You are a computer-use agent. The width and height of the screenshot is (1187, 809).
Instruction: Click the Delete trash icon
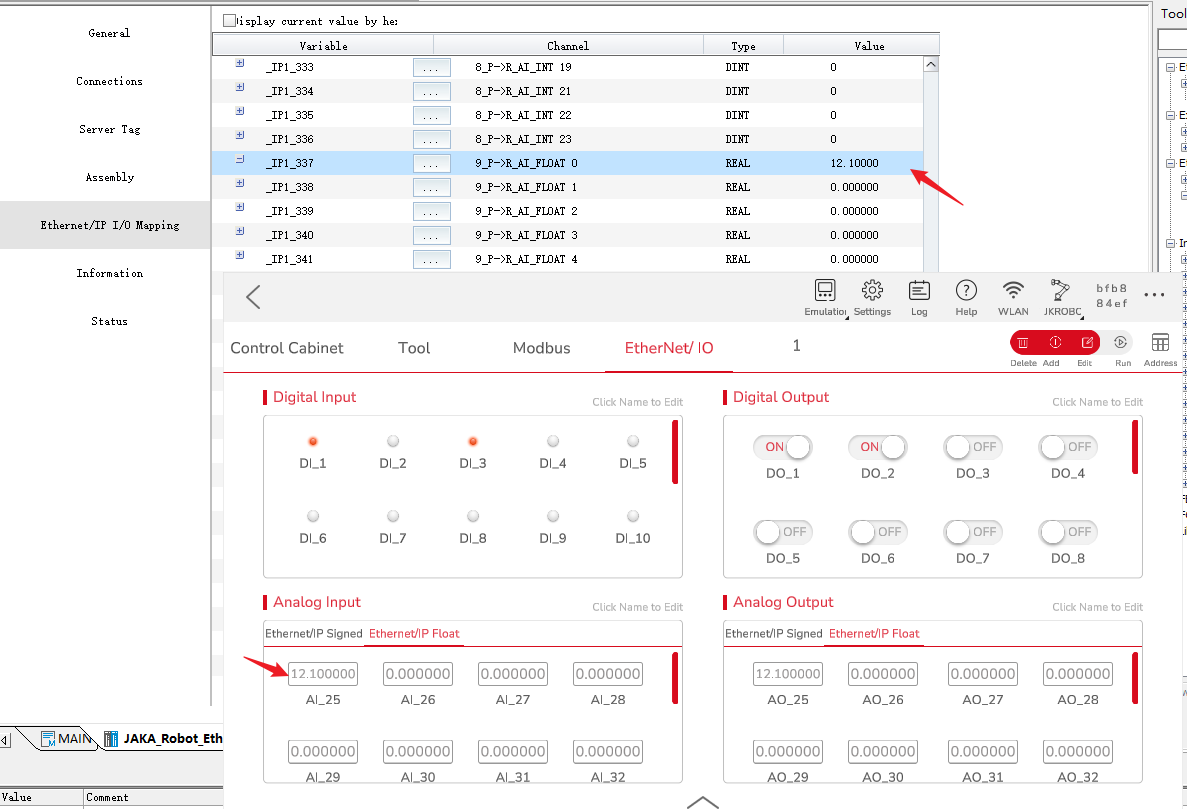pyautogui.click(x=1023, y=342)
